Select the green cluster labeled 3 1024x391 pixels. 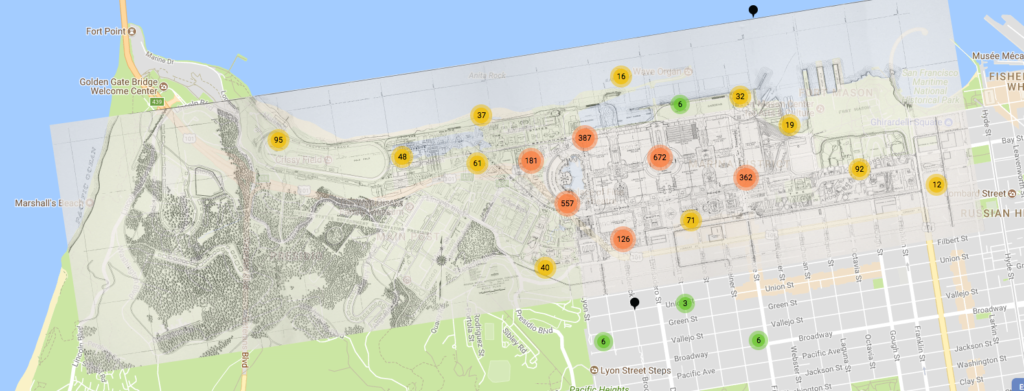tap(684, 303)
